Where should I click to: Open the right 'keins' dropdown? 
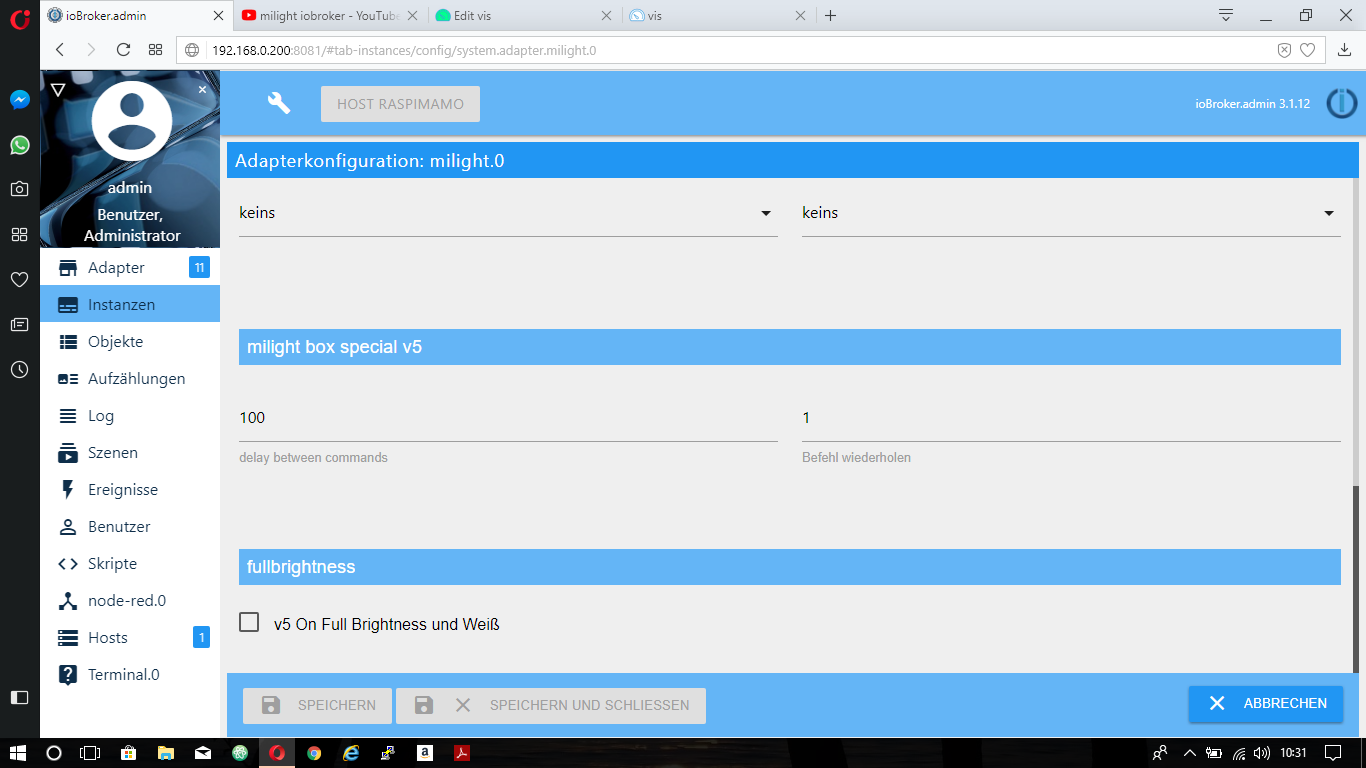pyautogui.click(x=1071, y=213)
